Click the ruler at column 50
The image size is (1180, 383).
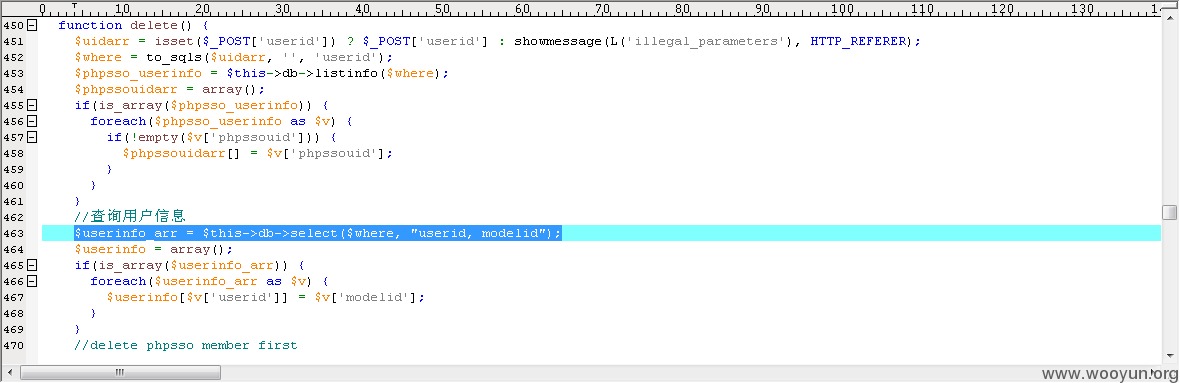tap(442, 9)
